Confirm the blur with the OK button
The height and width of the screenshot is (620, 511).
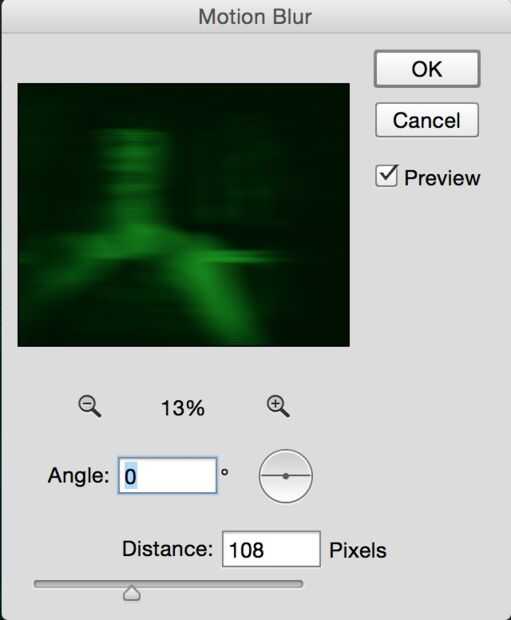click(427, 69)
